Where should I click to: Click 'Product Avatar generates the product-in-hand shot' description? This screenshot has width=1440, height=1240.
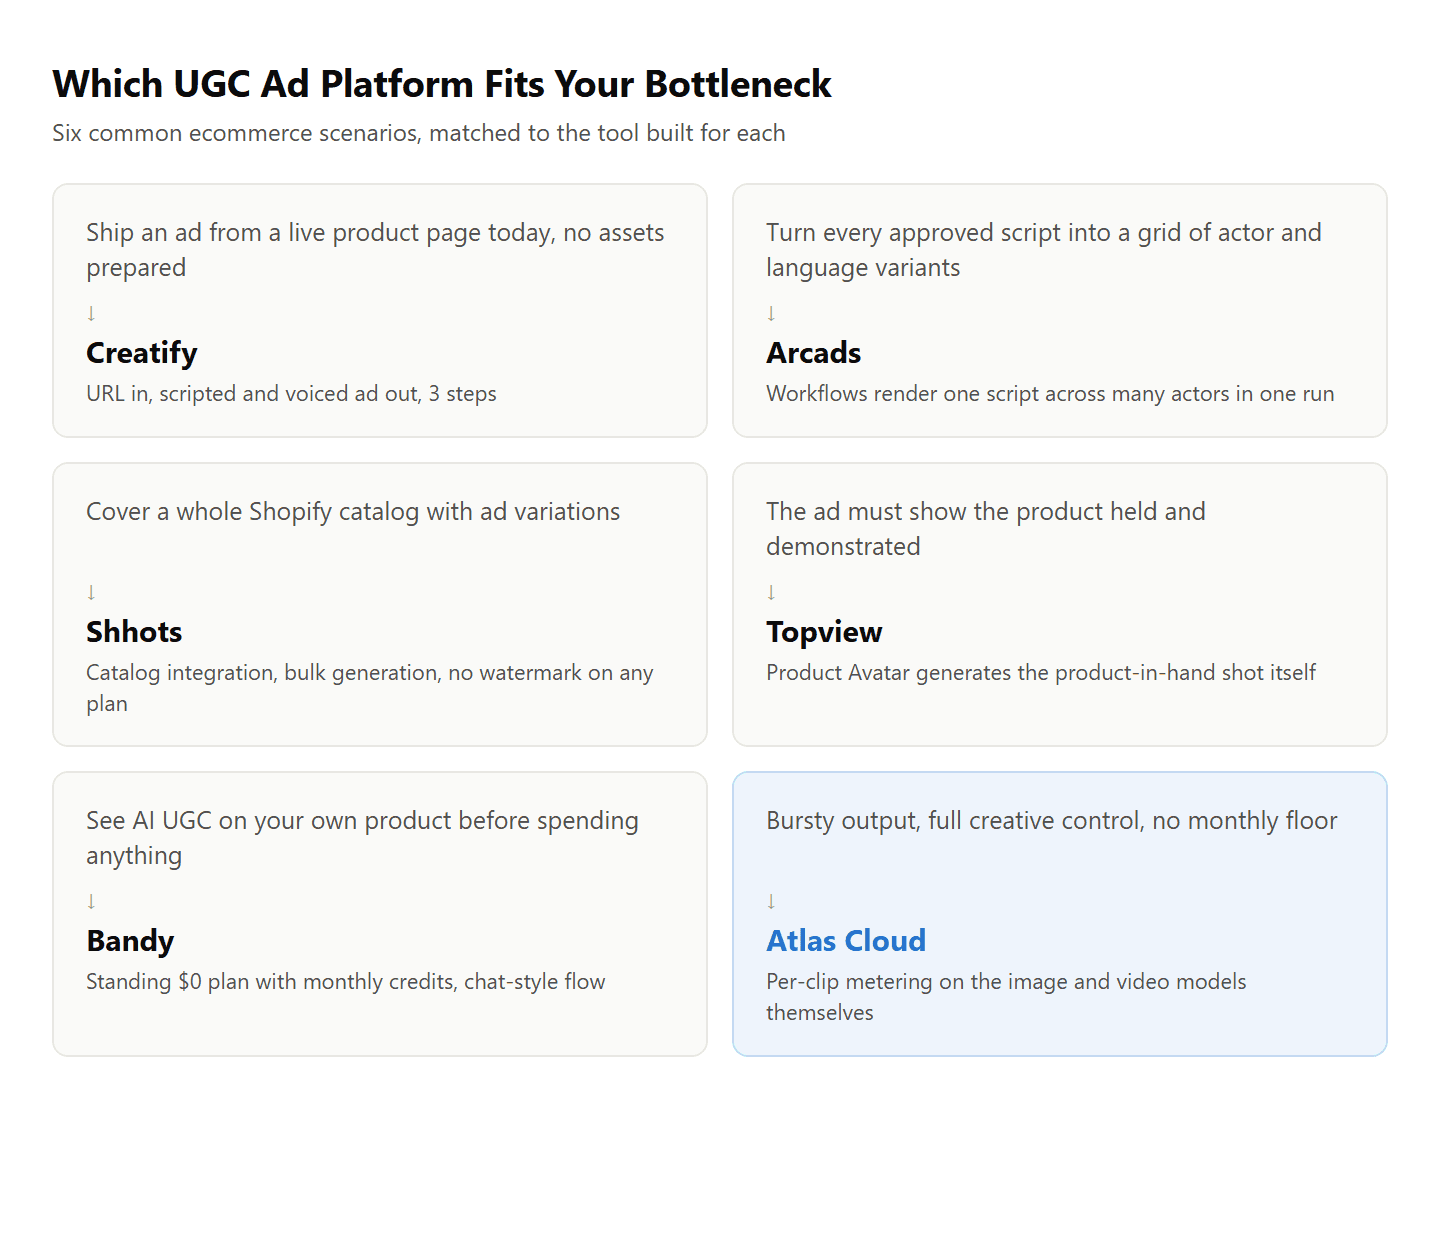1041,673
